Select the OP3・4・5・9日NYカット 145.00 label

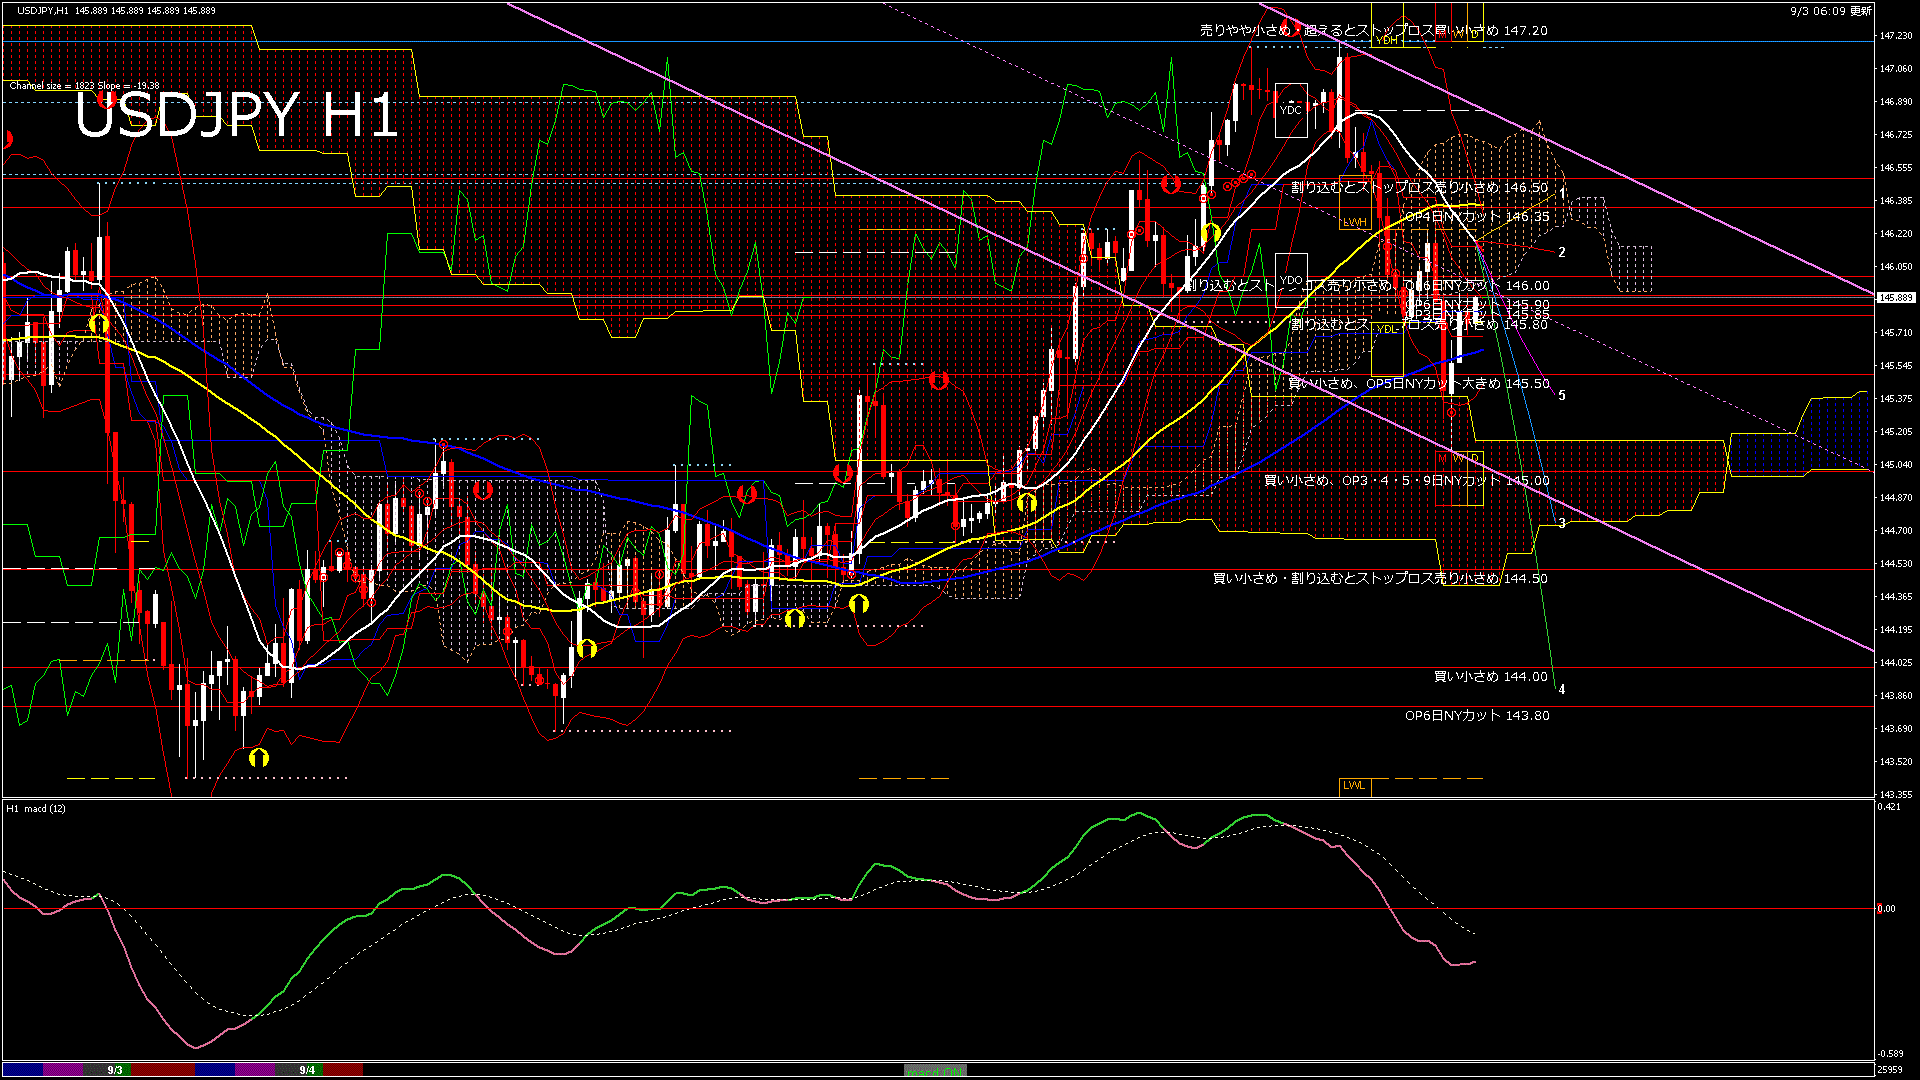click(x=1407, y=481)
